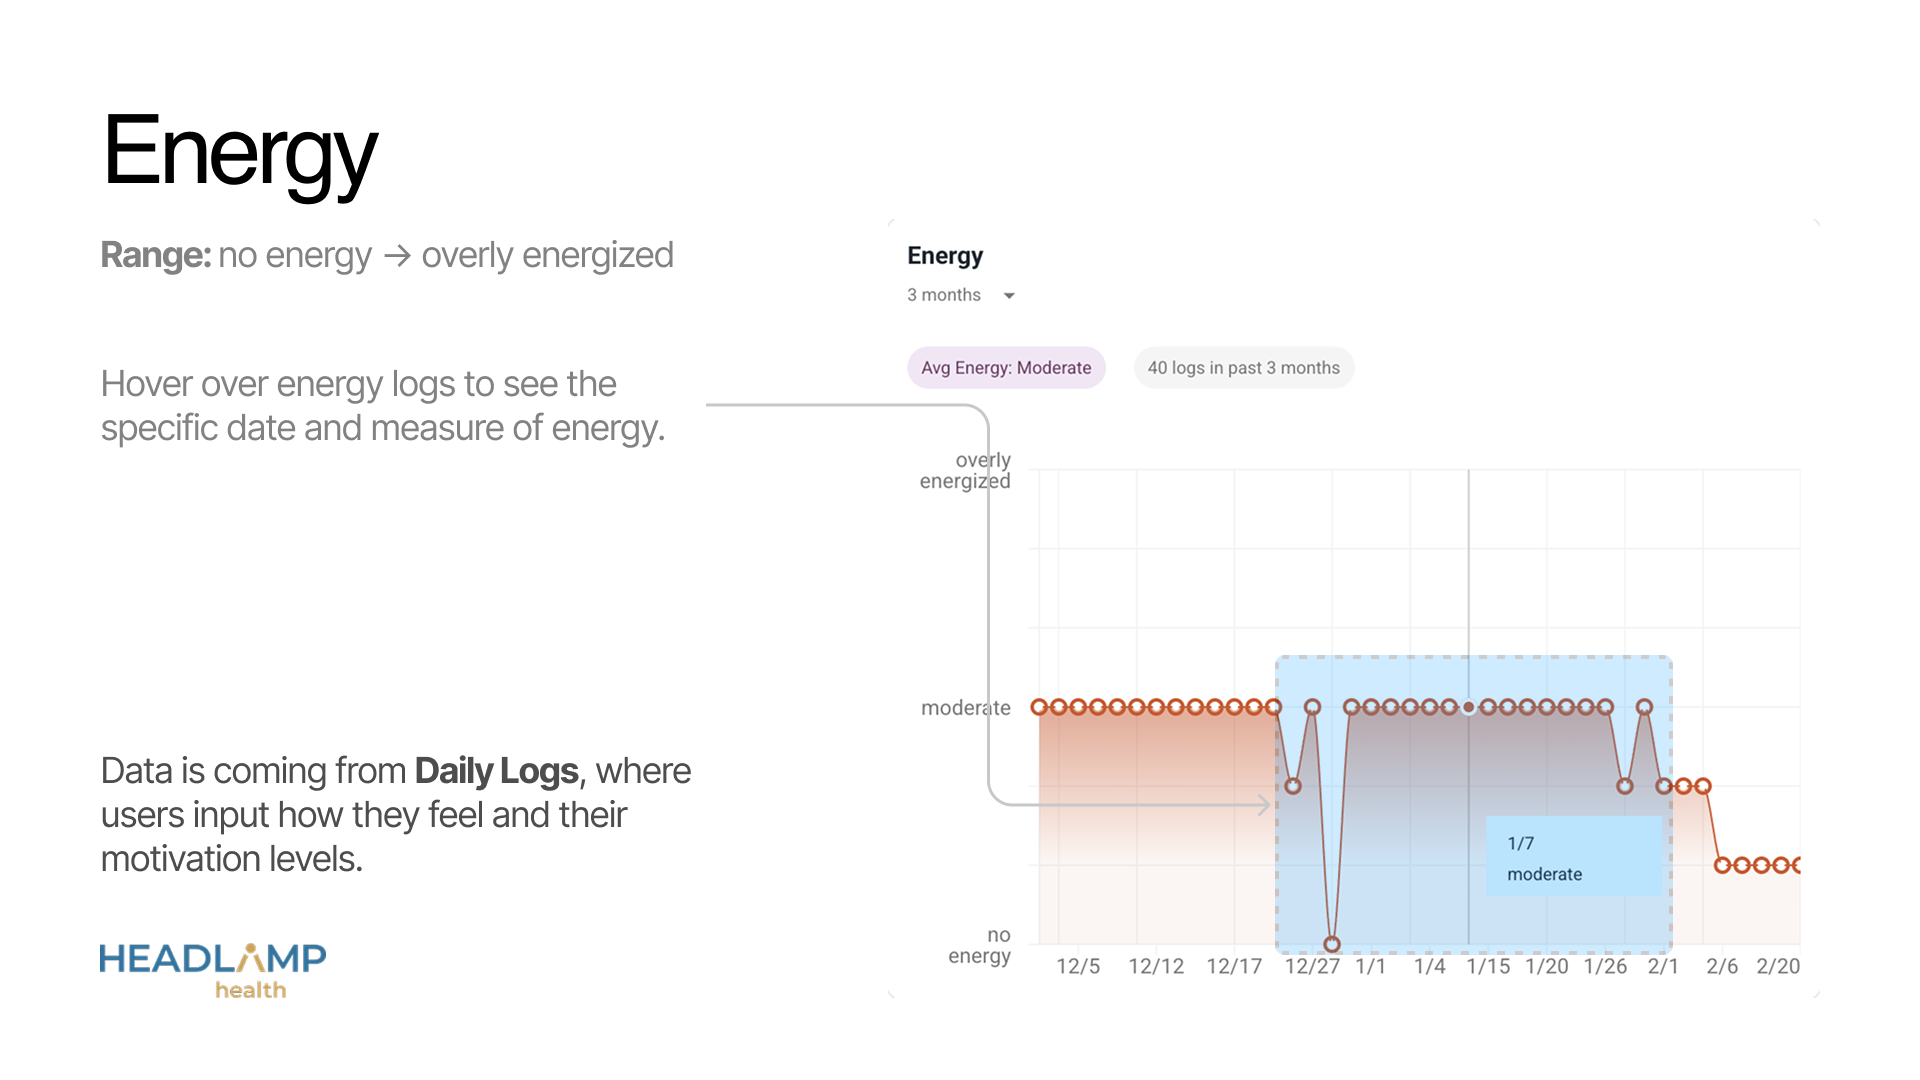1920x1080 pixels.
Task: Click the highlighted 1/7 data point on the line
Action: click(1468, 707)
